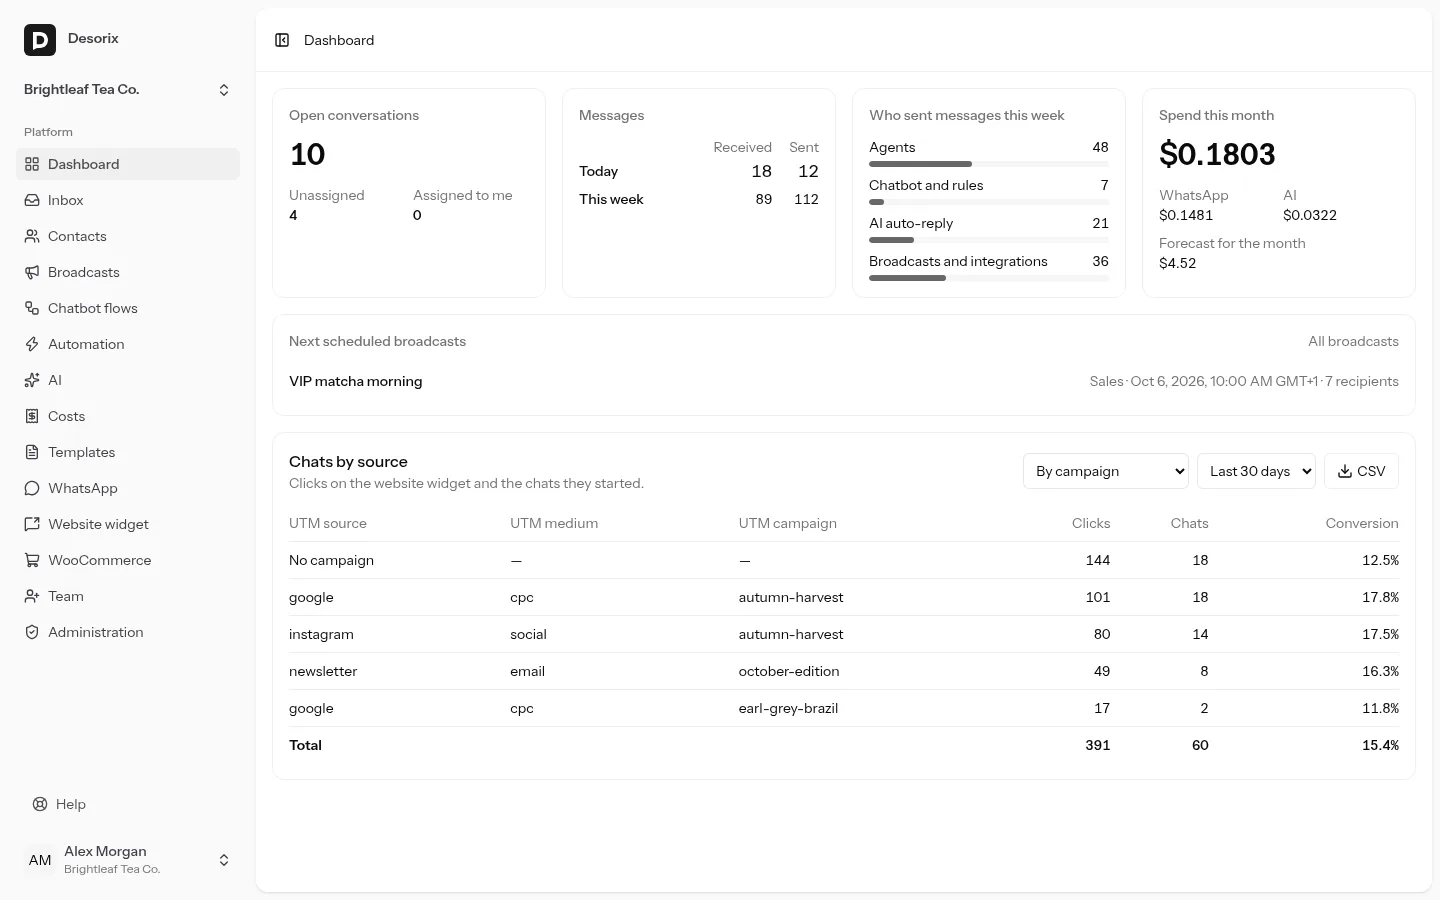
Task: Open the Administration menu item
Action: click(128, 632)
